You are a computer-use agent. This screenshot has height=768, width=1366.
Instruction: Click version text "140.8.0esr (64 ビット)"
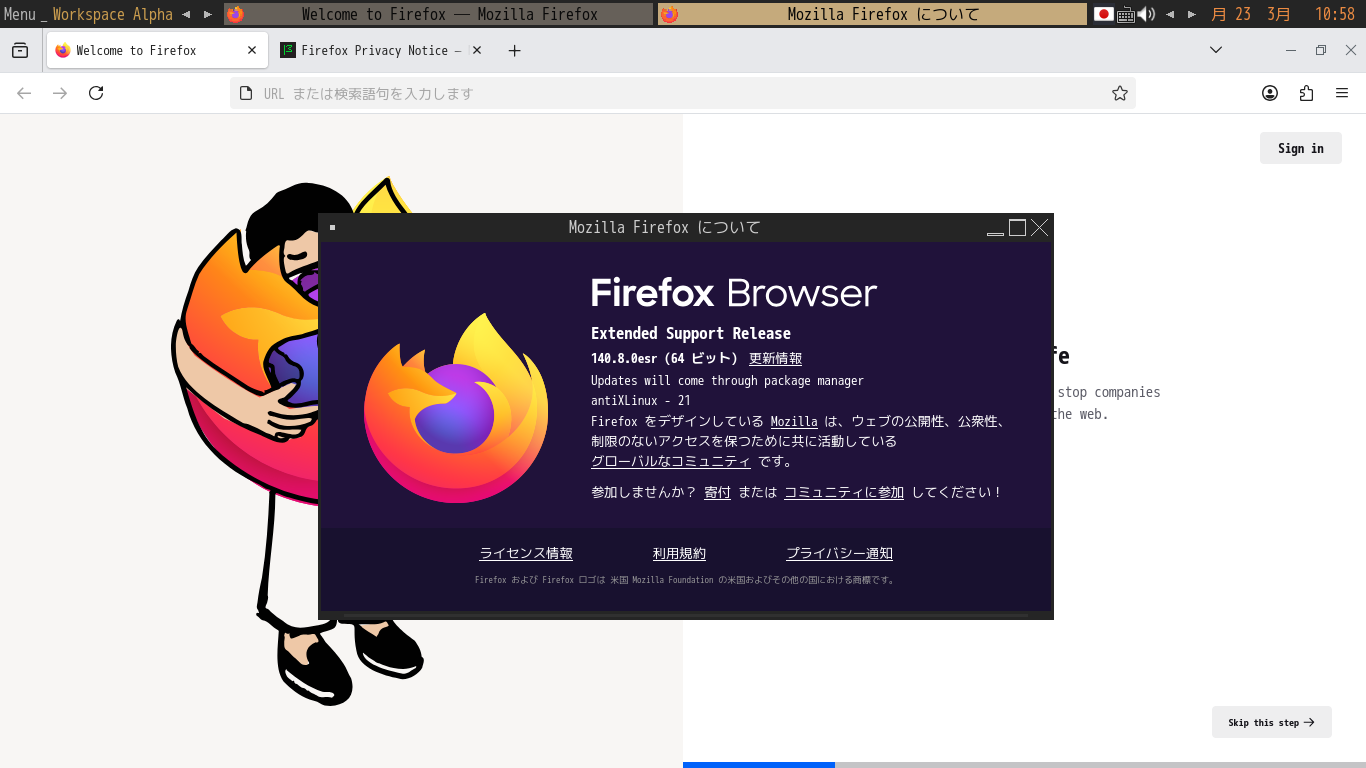[x=664, y=358]
